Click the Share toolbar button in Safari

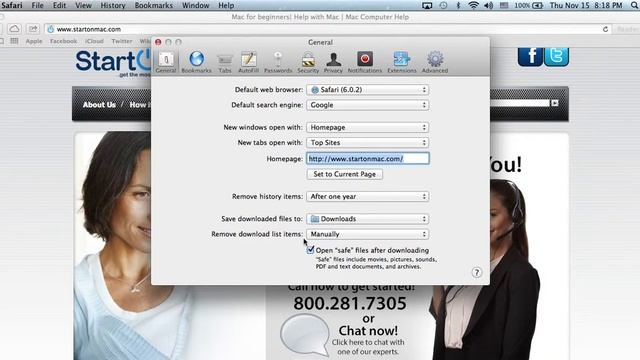[x=33, y=29]
